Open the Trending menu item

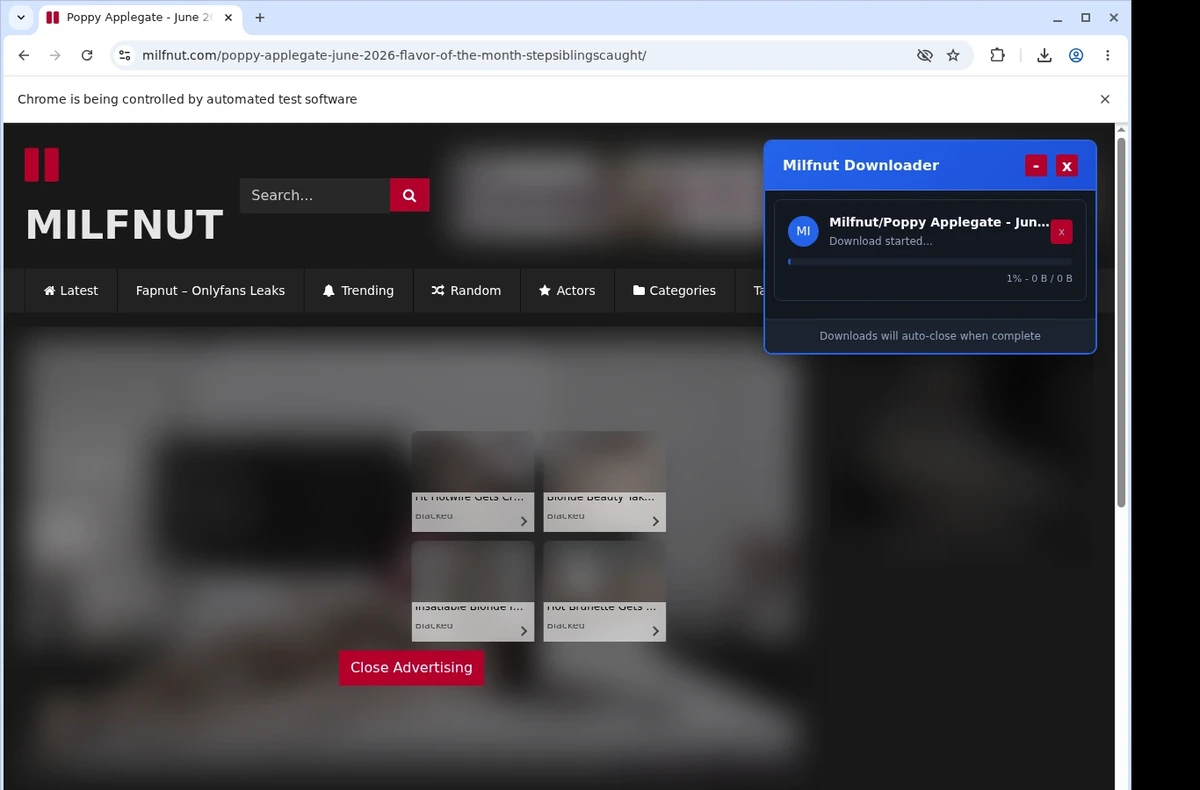[358, 290]
